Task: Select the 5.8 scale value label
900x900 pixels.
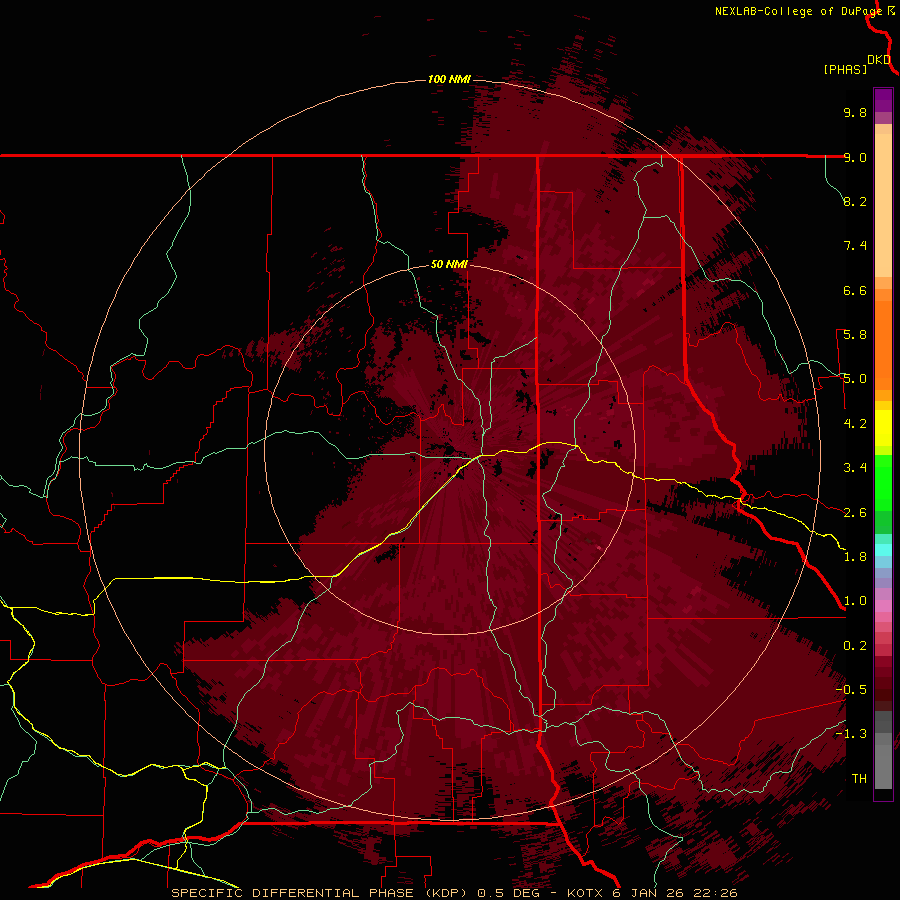Action: coord(855,335)
